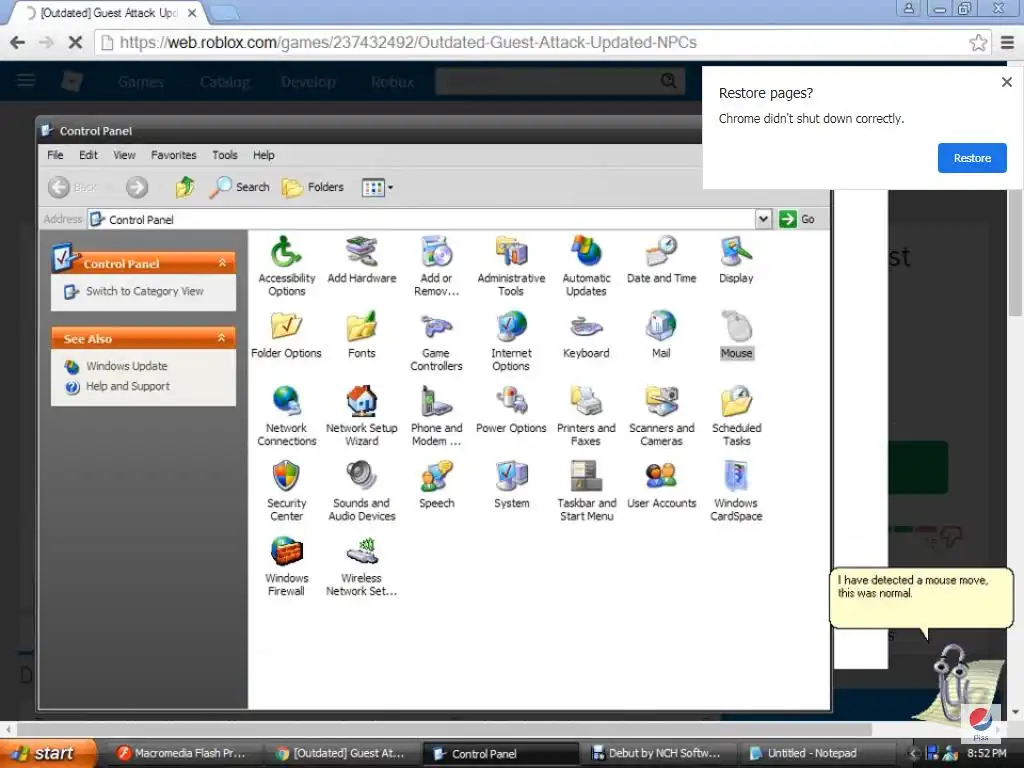Screen dimensions: 1024x768
Task: Toggle the Folders pane button
Action: 313,187
